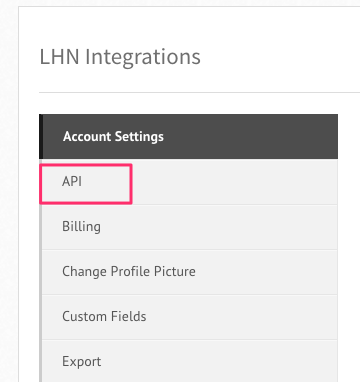Click the empty API row area outside the highlight
This screenshot has height=382, width=360.
click(235, 182)
